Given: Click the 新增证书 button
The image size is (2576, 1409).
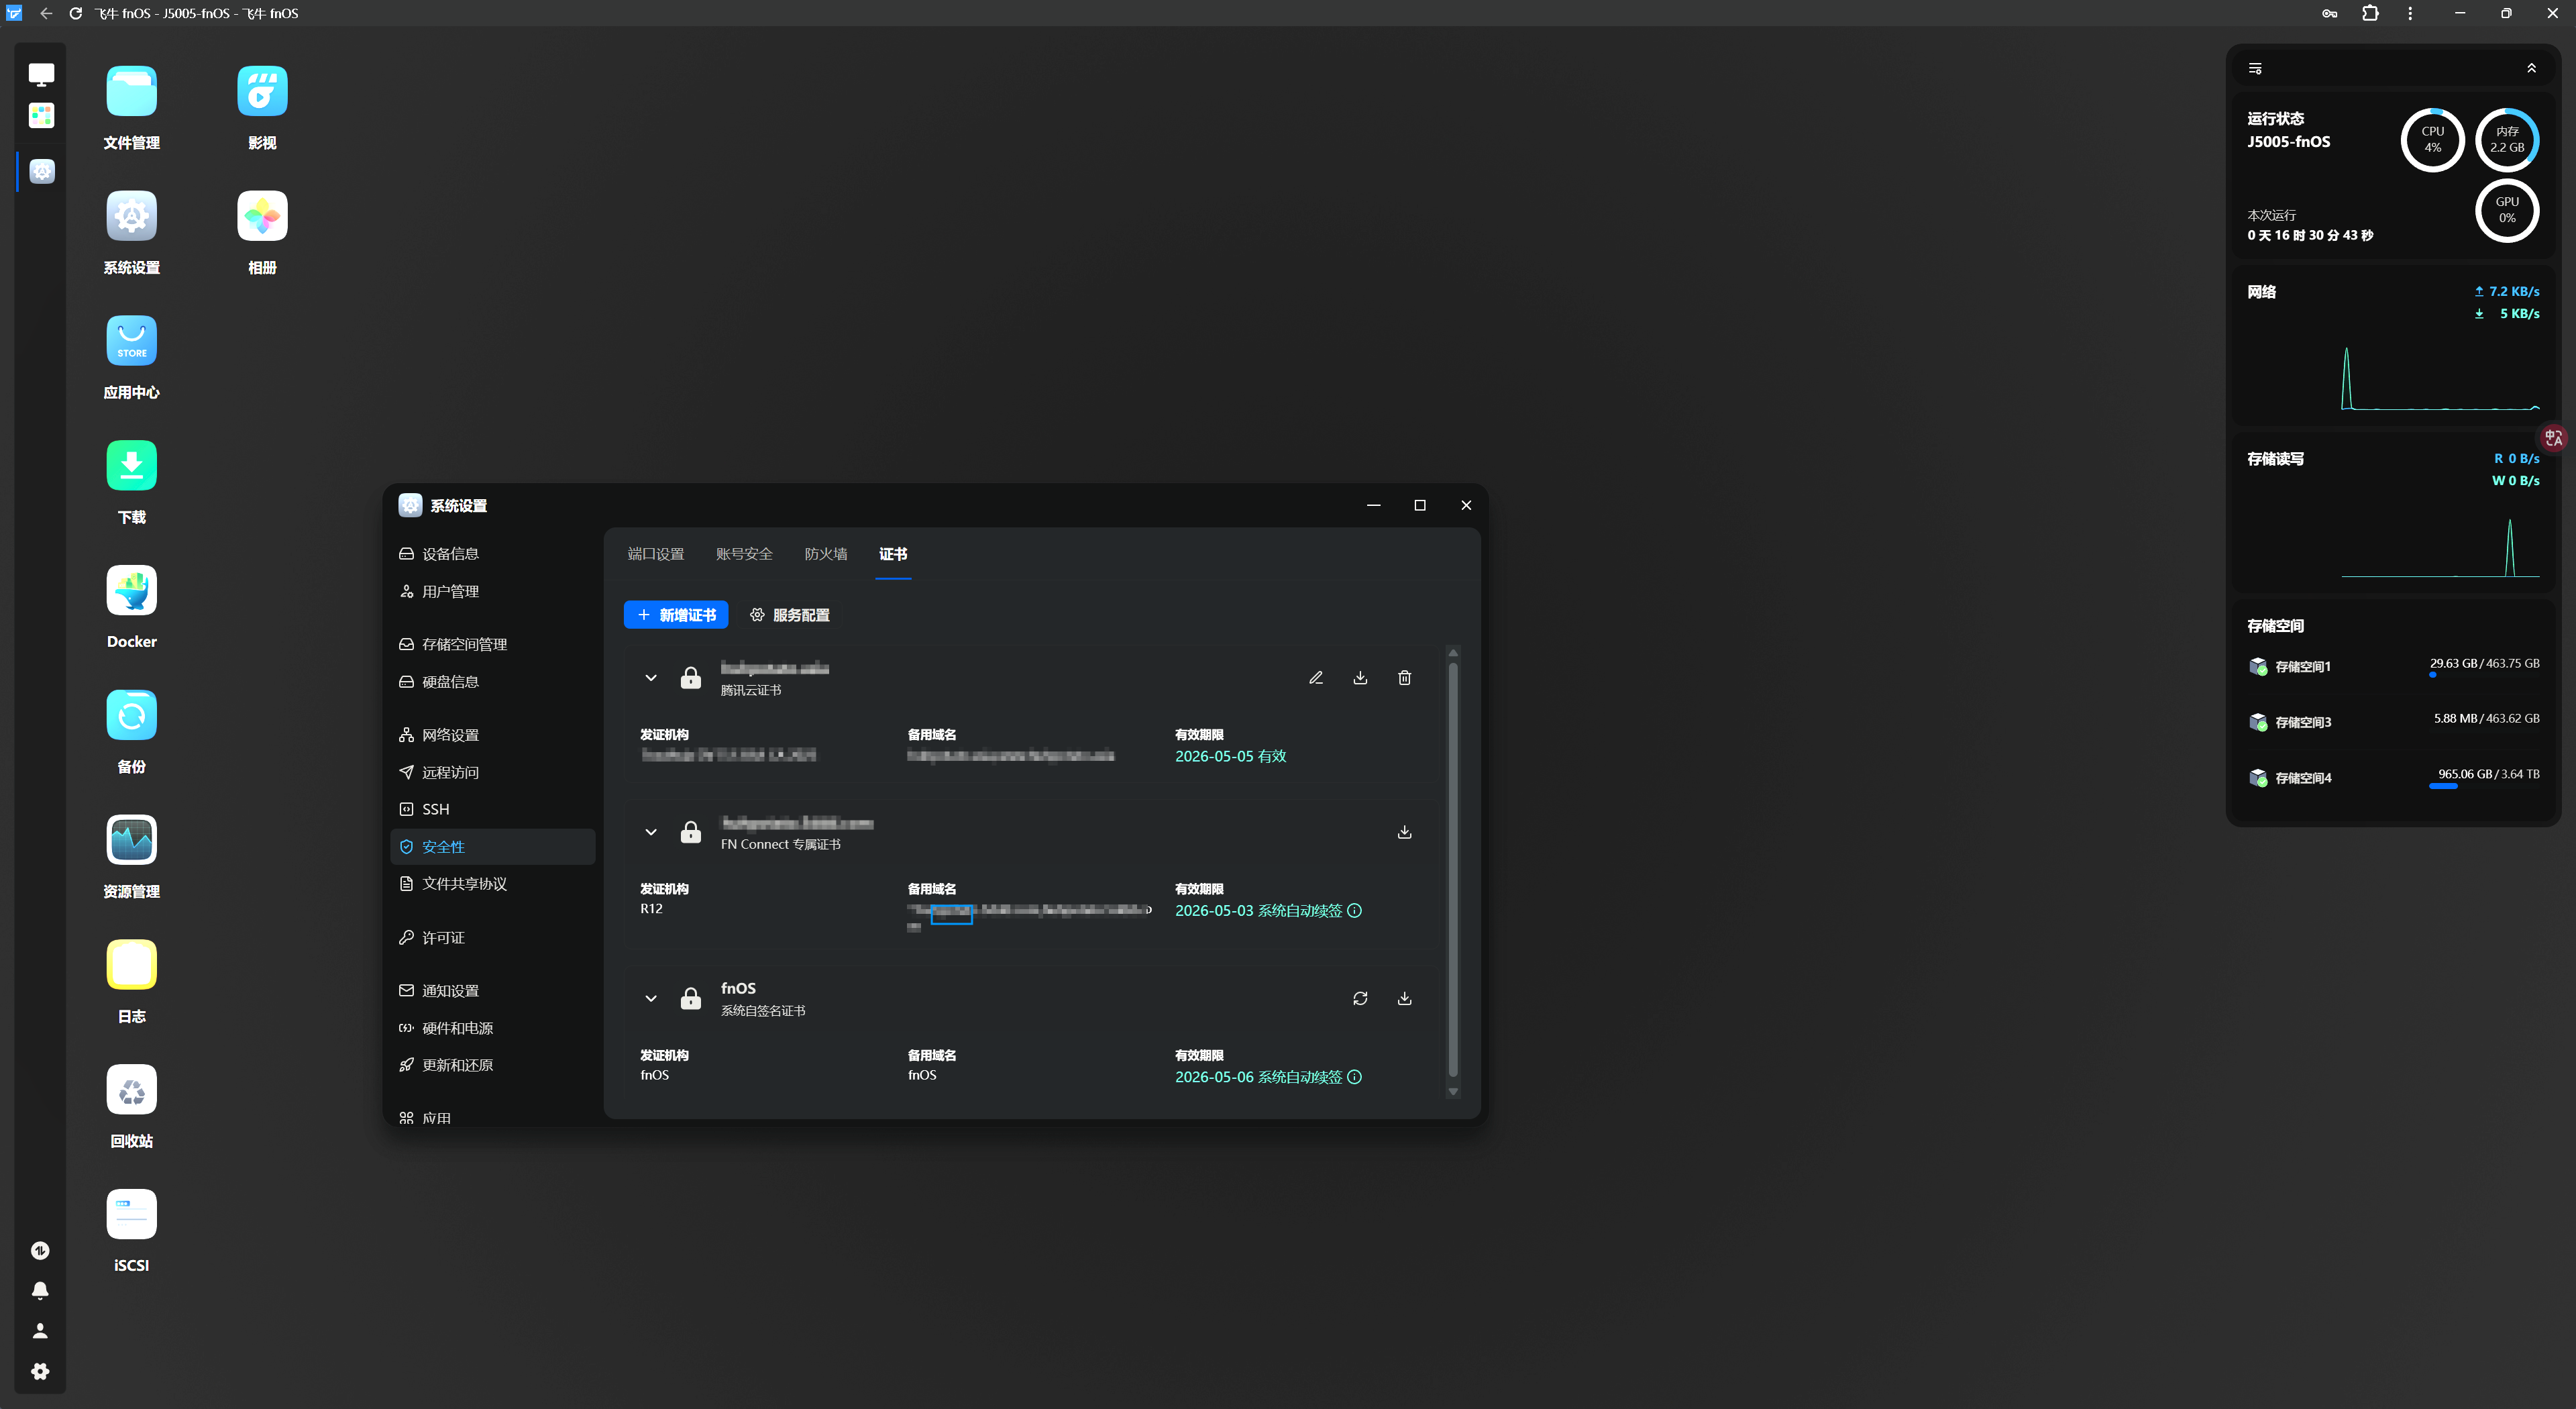Looking at the screenshot, I should 676,615.
